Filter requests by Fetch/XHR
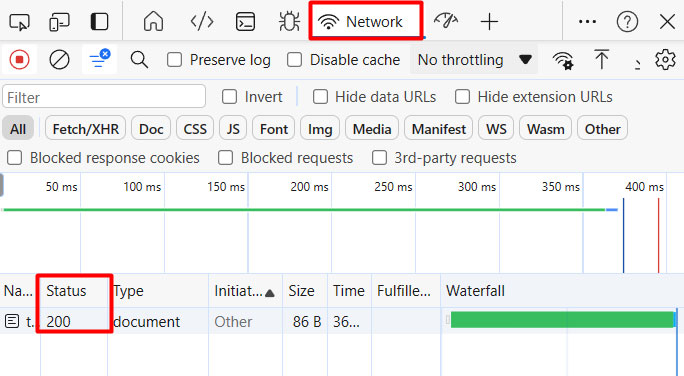The width and height of the screenshot is (684, 376). pyautogui.click(x=86, y=129)
